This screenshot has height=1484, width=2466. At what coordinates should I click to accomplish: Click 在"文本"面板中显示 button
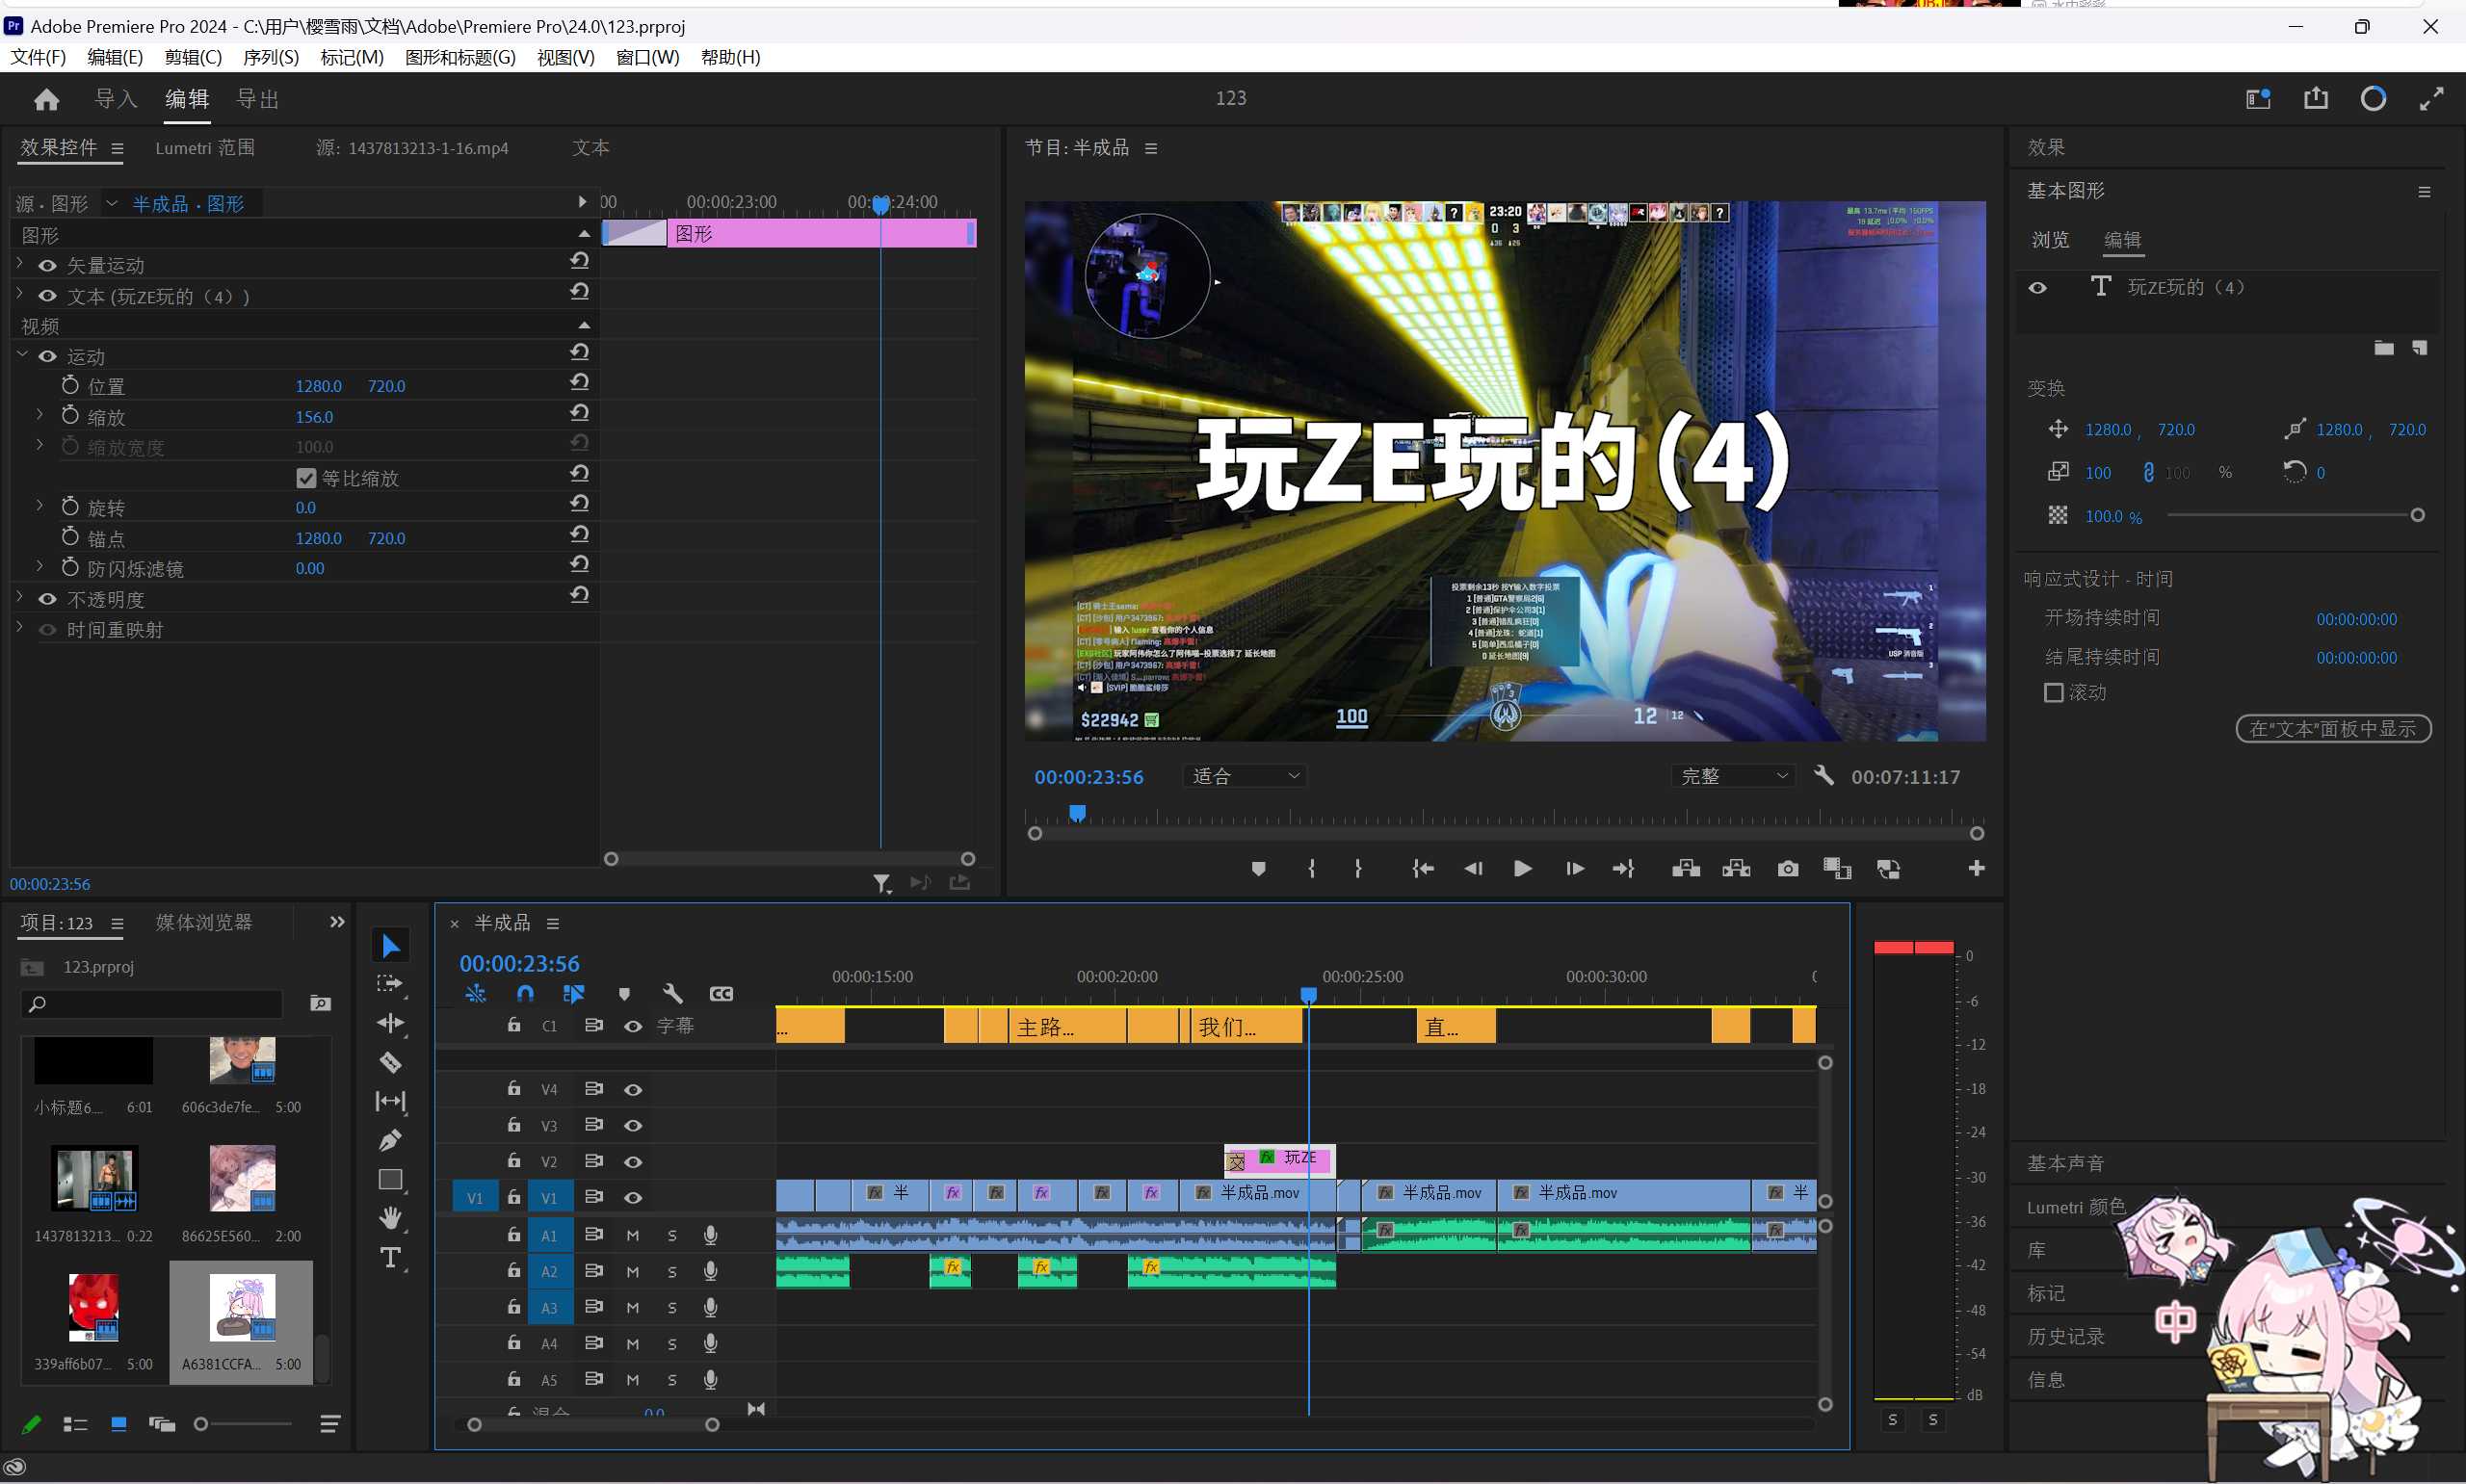[x=2333, y=729]
